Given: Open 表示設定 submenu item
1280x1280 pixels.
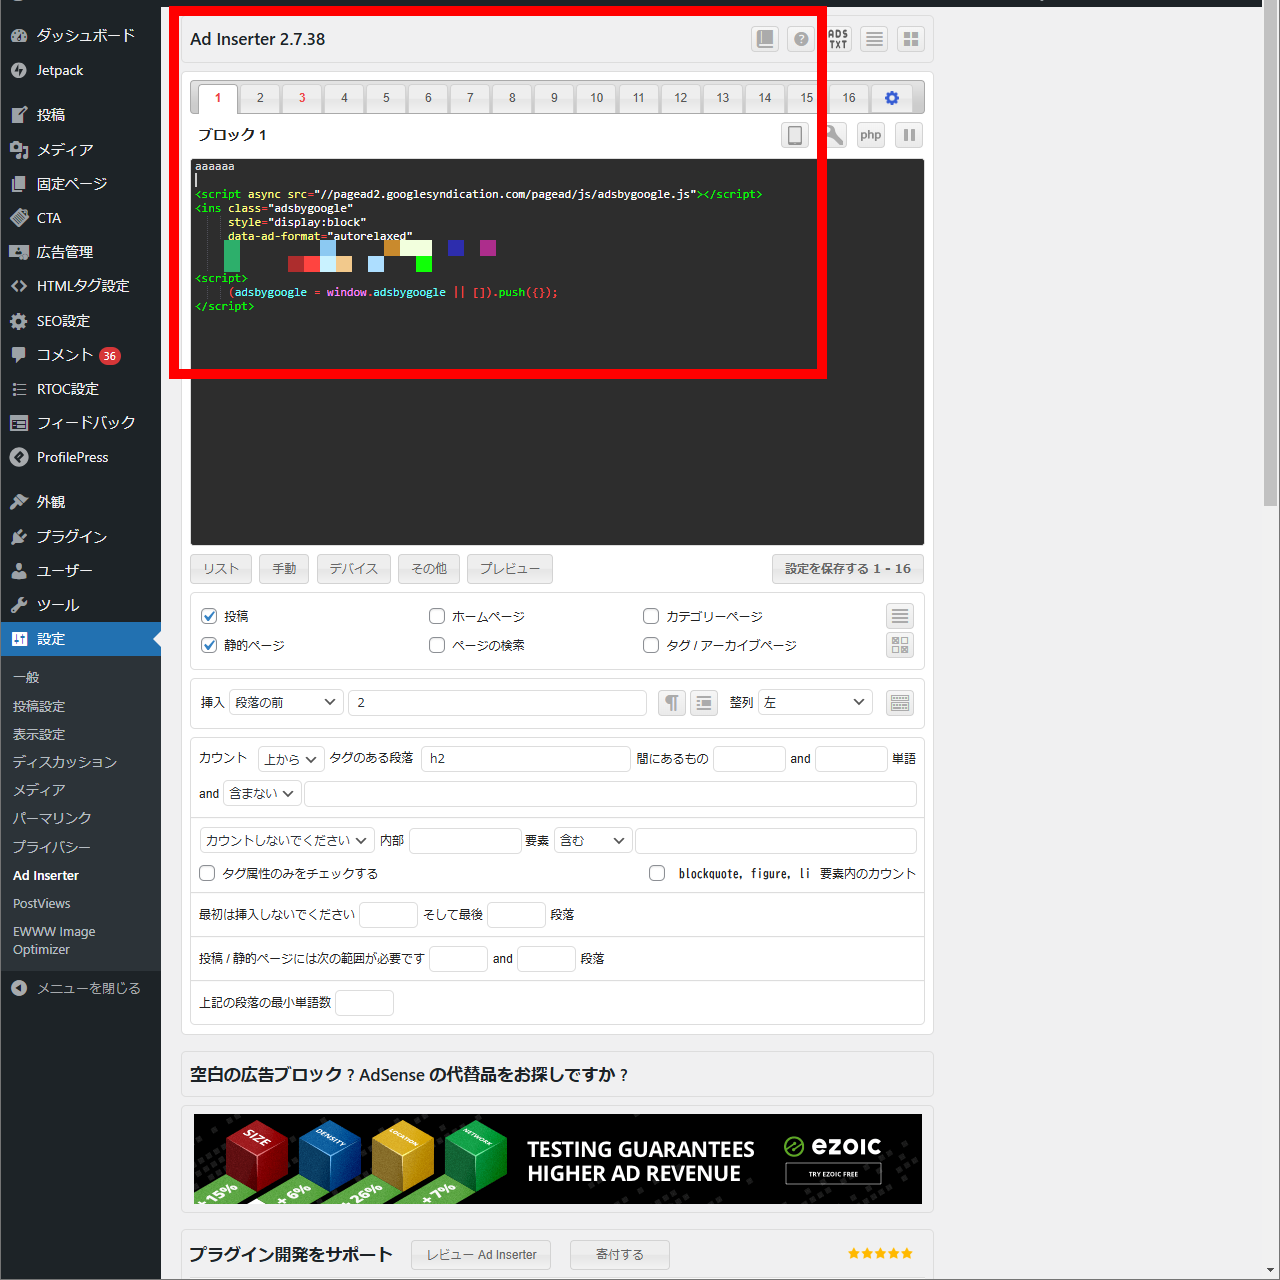Looking at the screenshot, I should [x=39, y=734].
